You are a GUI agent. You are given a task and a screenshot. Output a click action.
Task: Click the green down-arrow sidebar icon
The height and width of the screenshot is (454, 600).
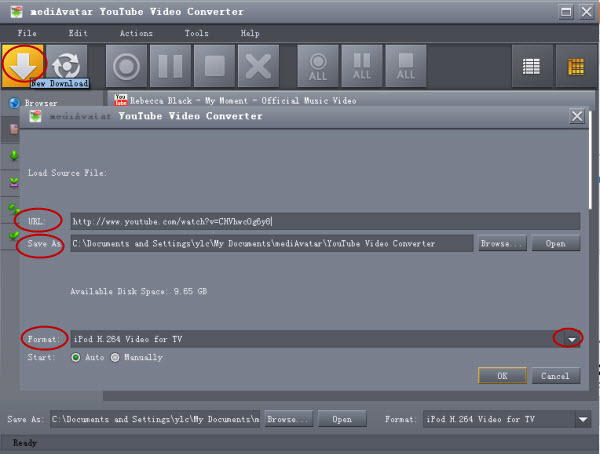pyautogui.click(x=14, y=155)
